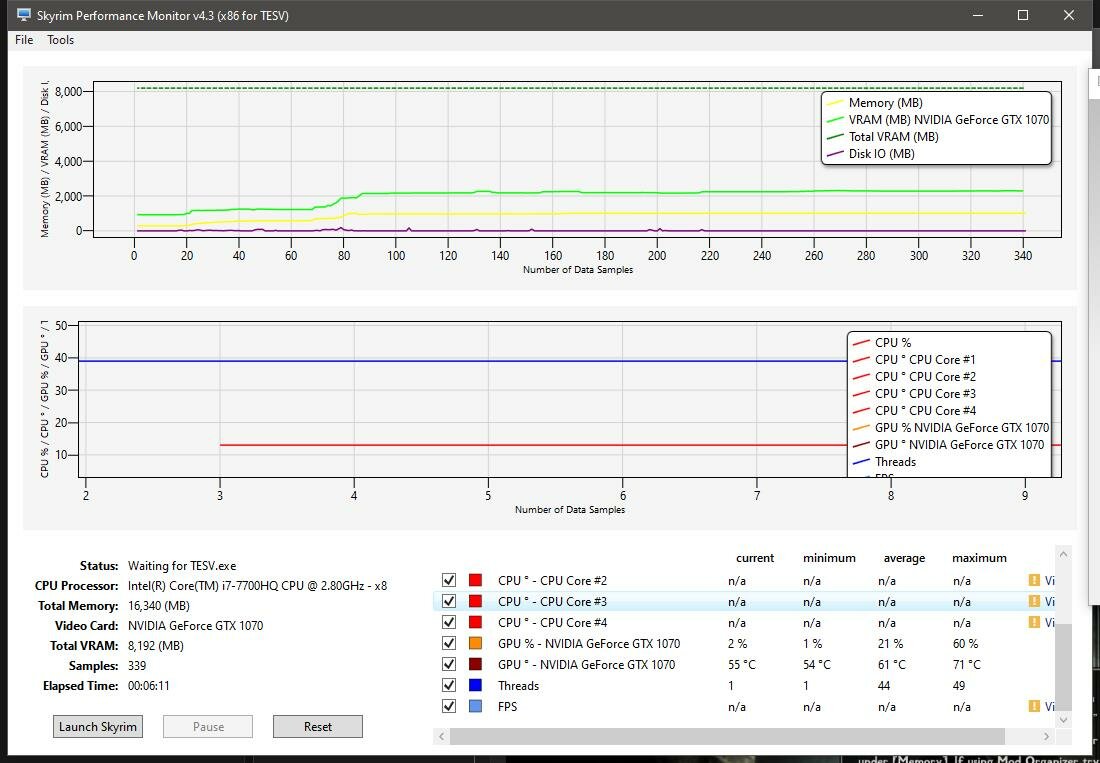Viewport: 1100px width, 763px height.
Task: Click the vertical scrollbar thumb in stats list
Action: [x=1064, y=666]
